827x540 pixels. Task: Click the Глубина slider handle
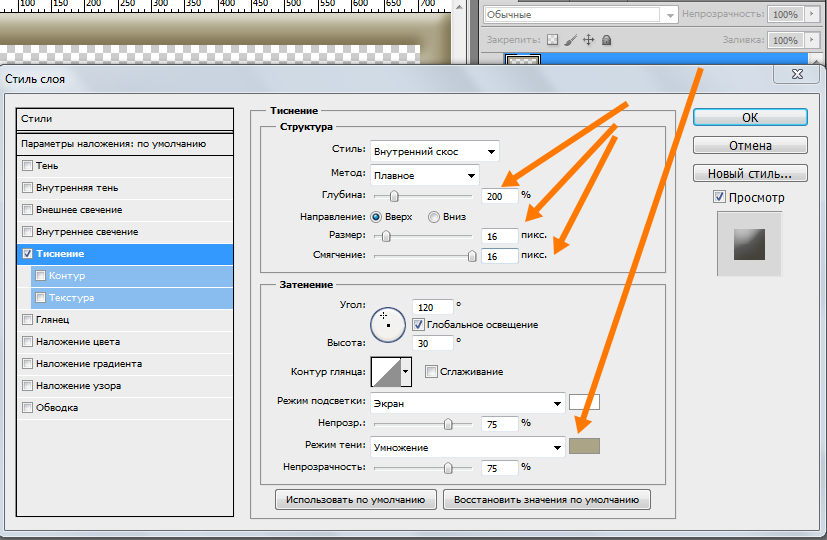click(x=394, y=196)
